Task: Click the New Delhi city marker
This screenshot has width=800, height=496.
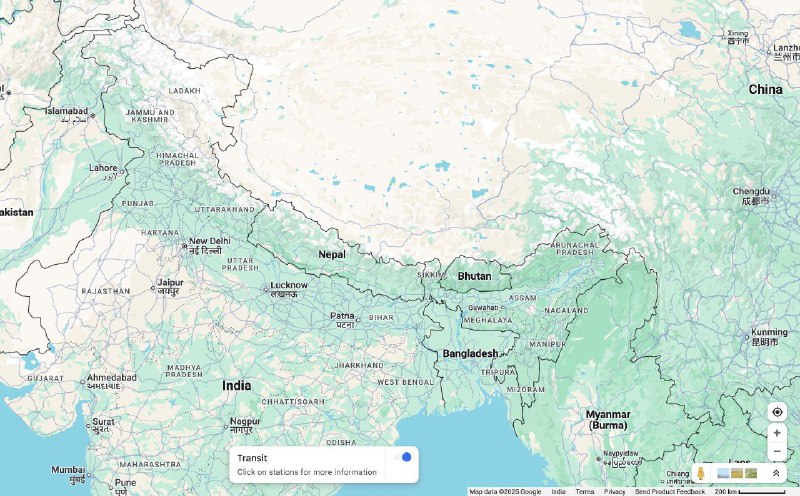Action: [x=184, y=246]
